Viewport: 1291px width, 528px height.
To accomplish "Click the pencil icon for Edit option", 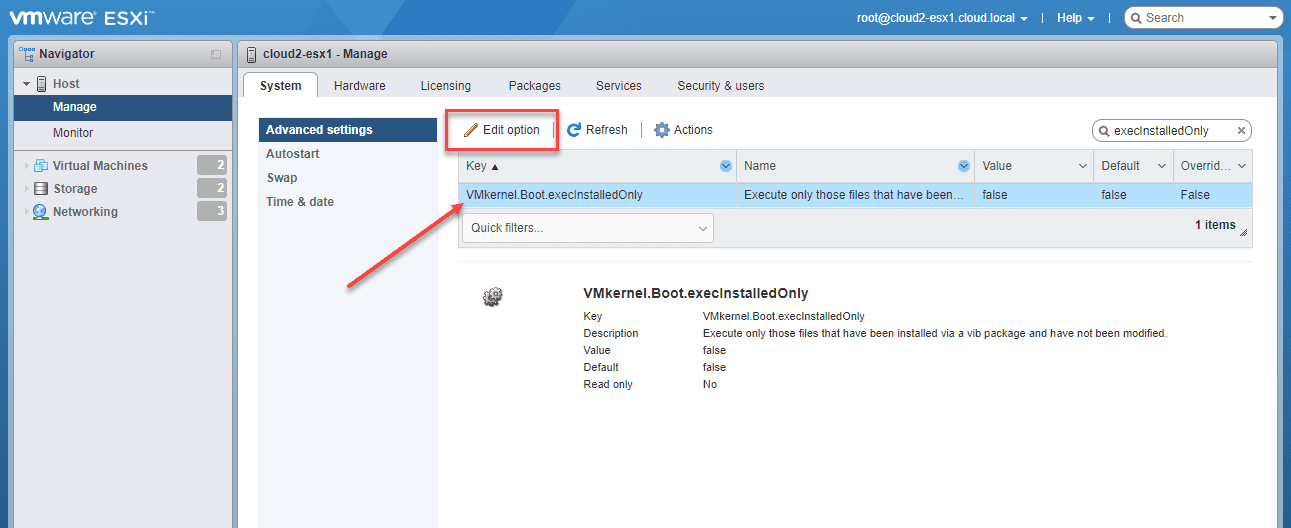I will pos(471,130).
